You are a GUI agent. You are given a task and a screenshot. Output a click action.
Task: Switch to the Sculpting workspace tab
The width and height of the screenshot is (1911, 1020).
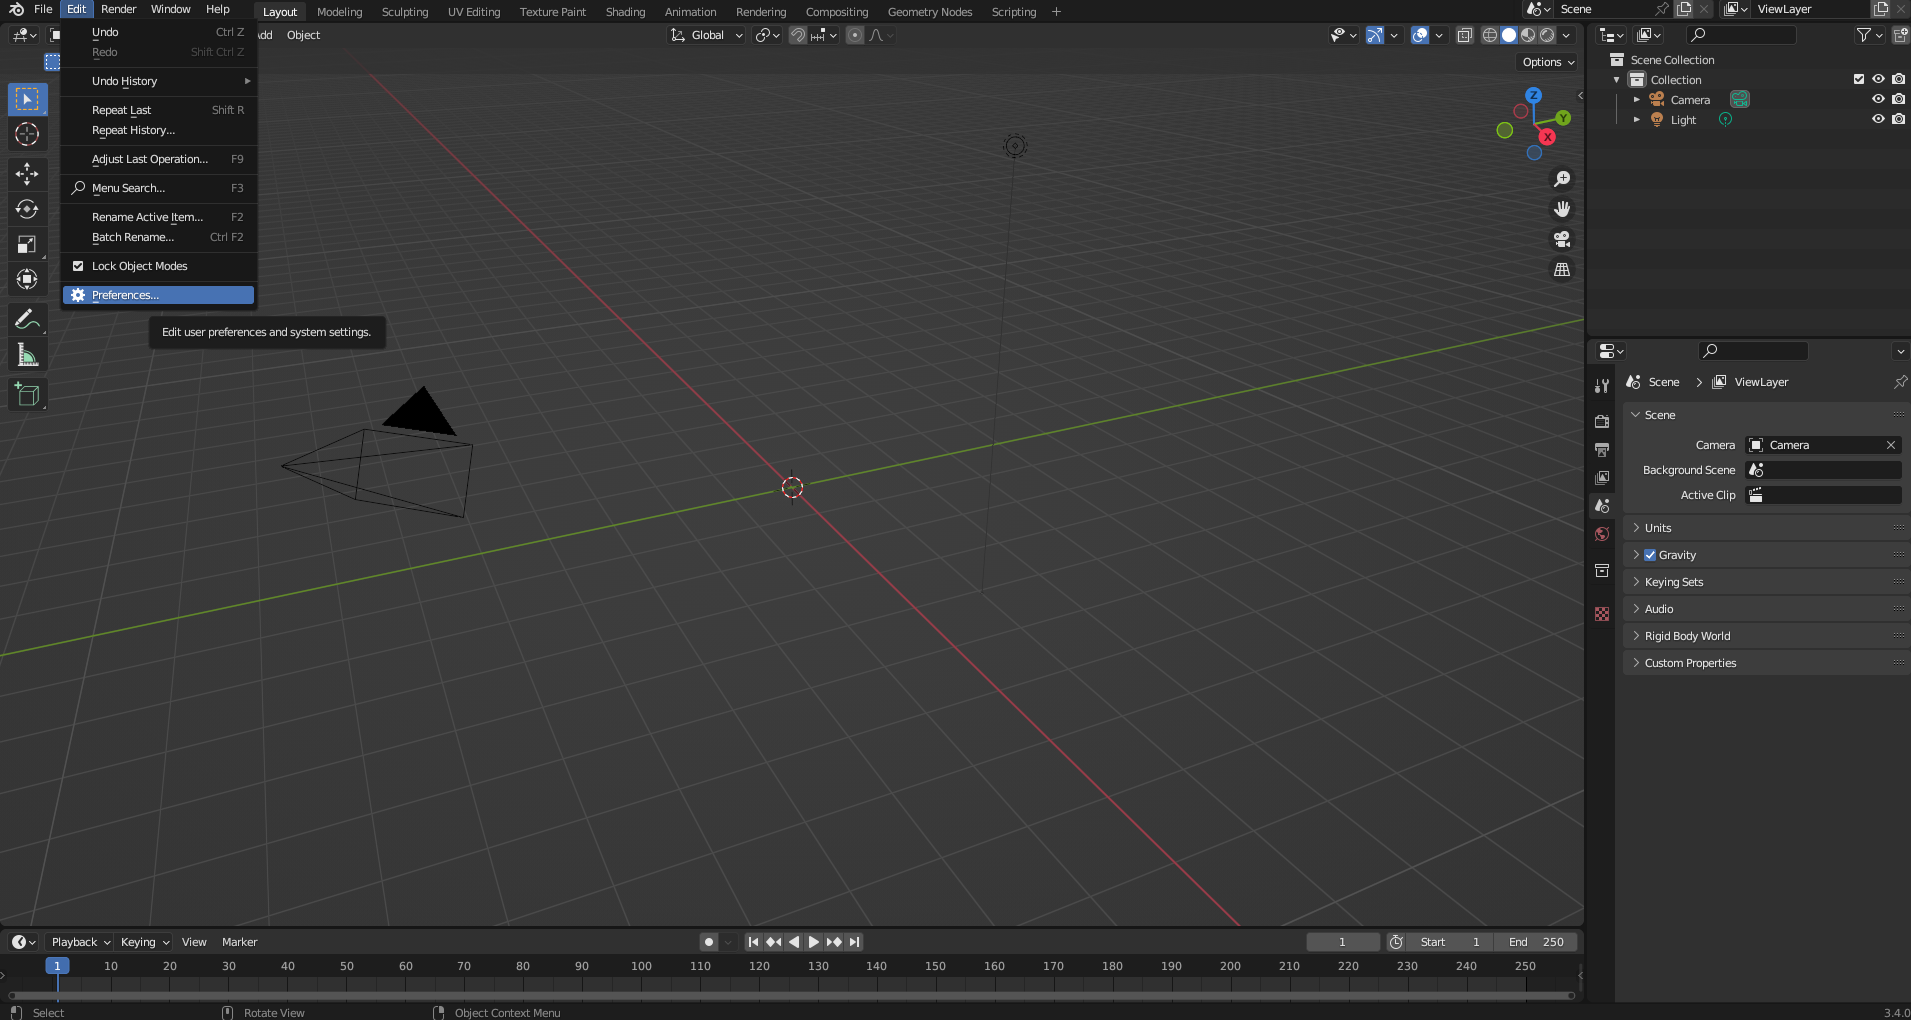point(405,12)
